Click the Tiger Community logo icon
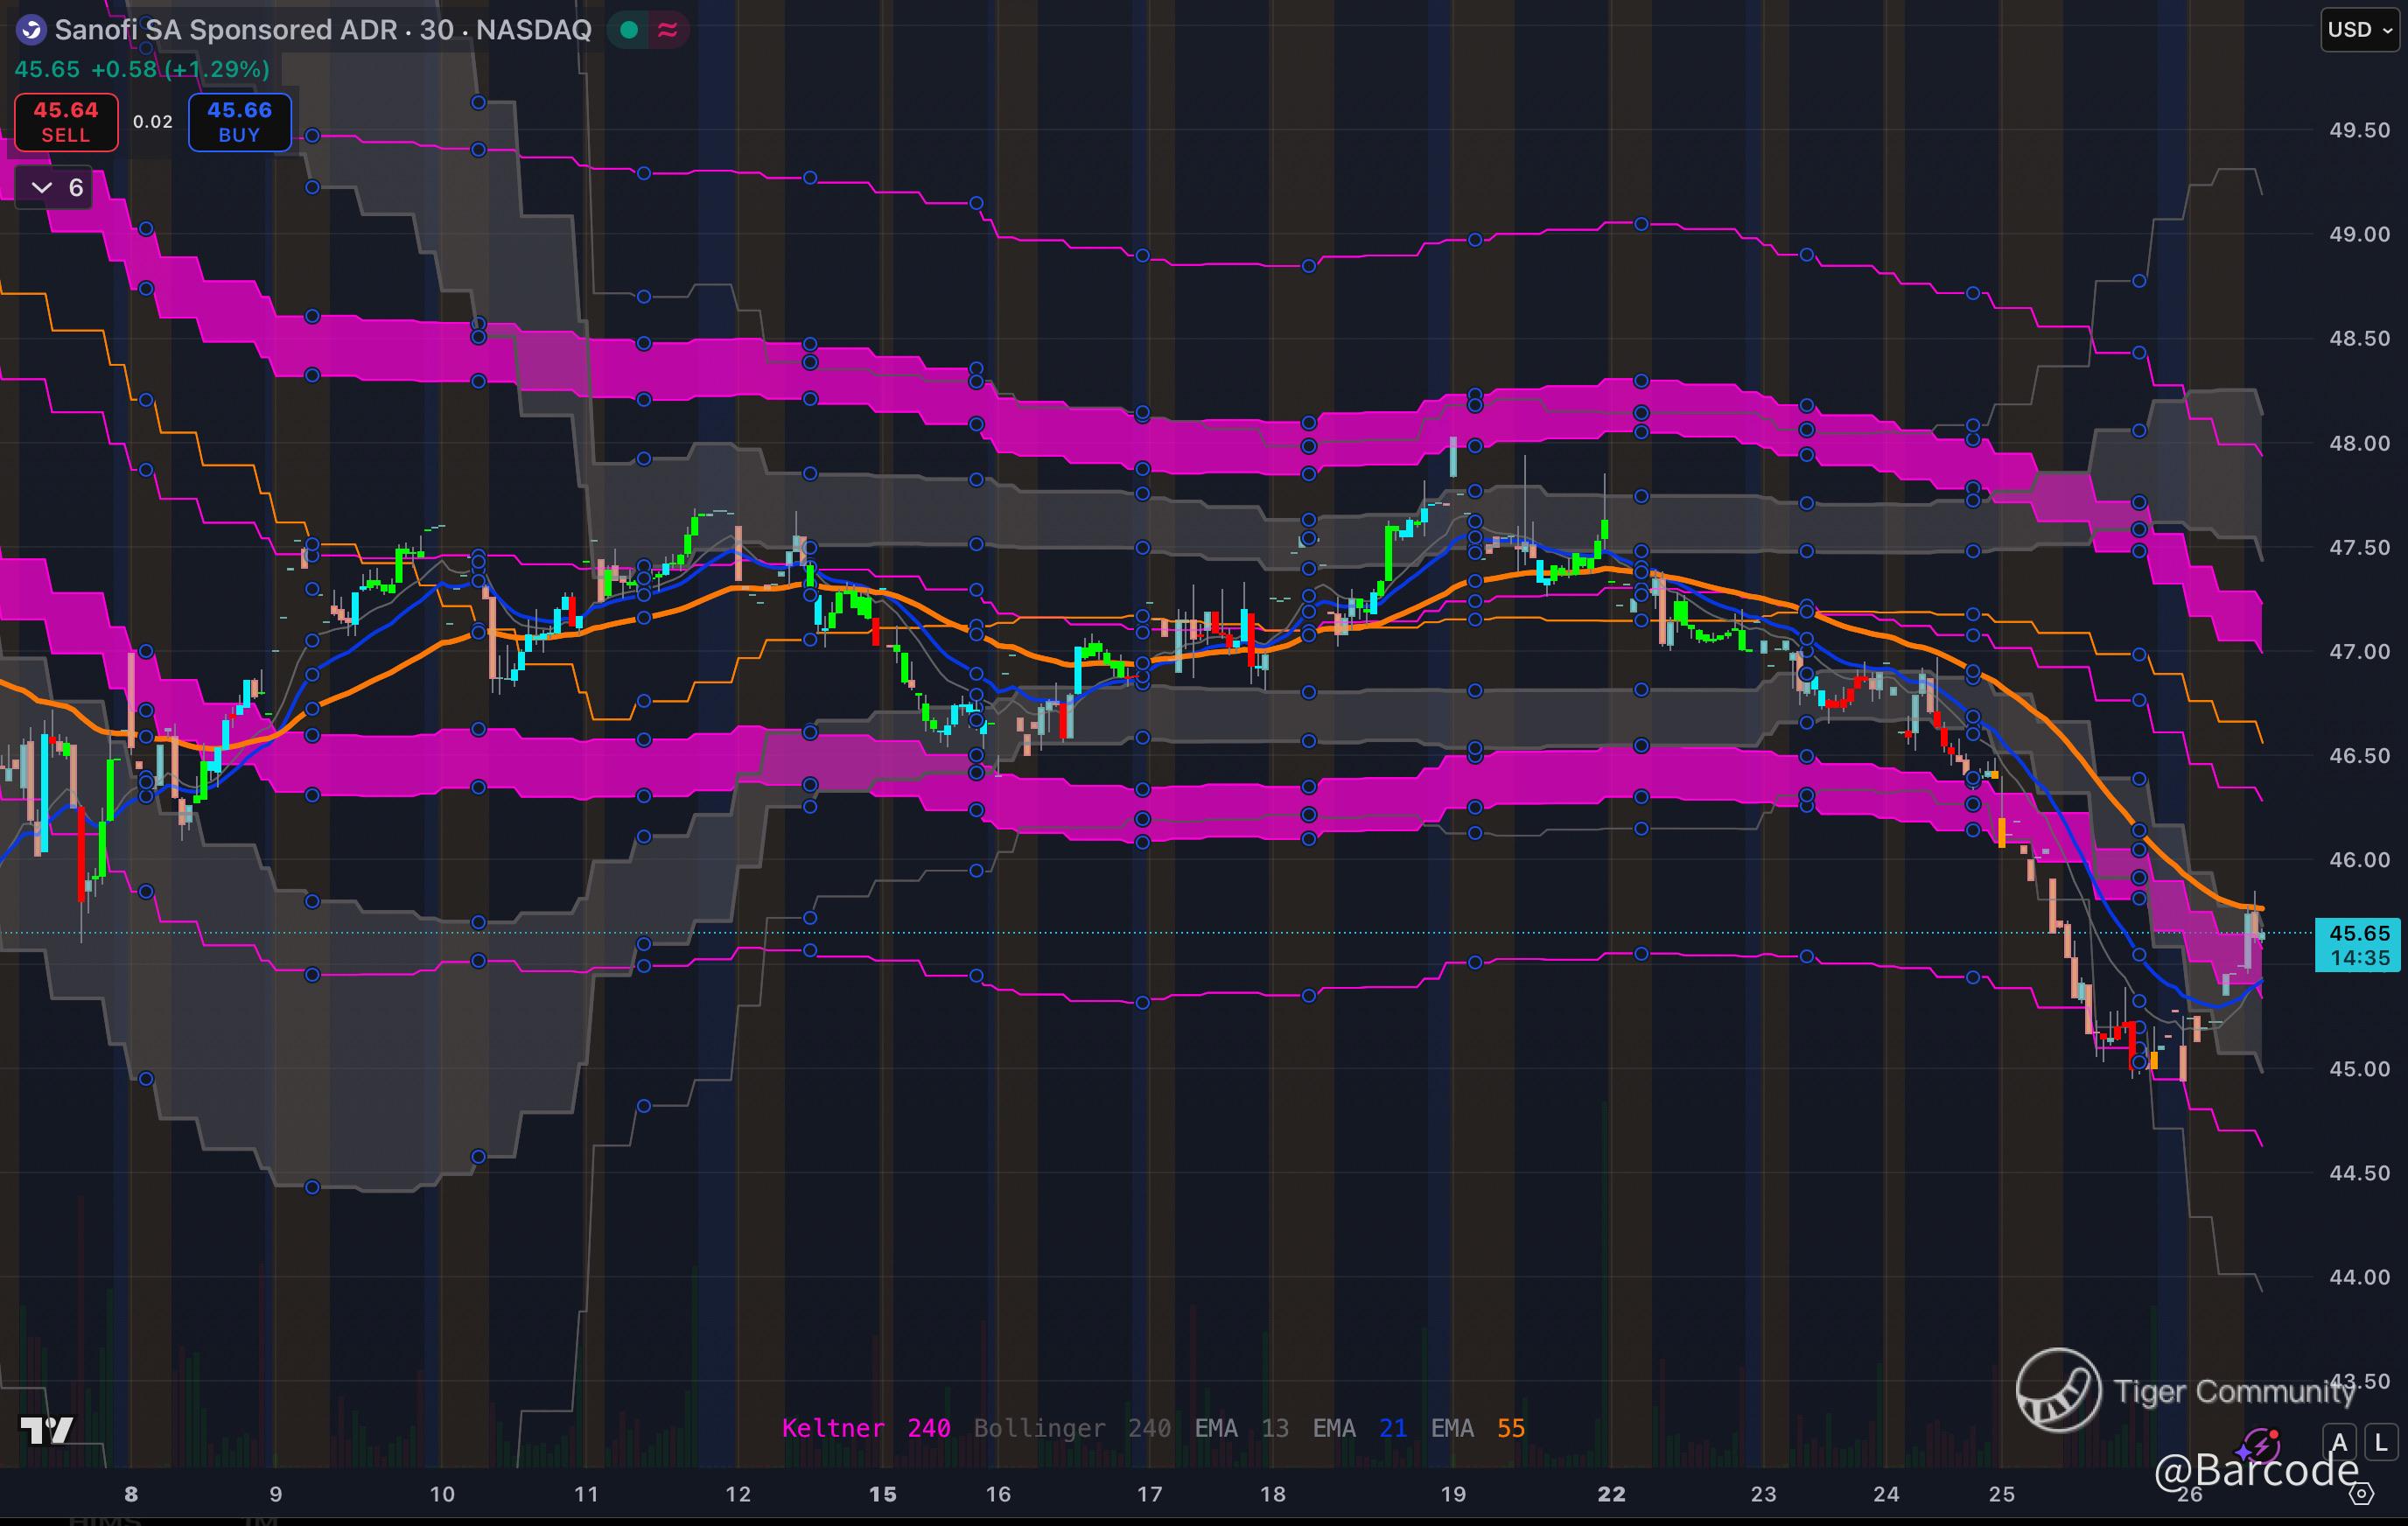The image size is (2408, 1526). (x=2058, y=1390)
